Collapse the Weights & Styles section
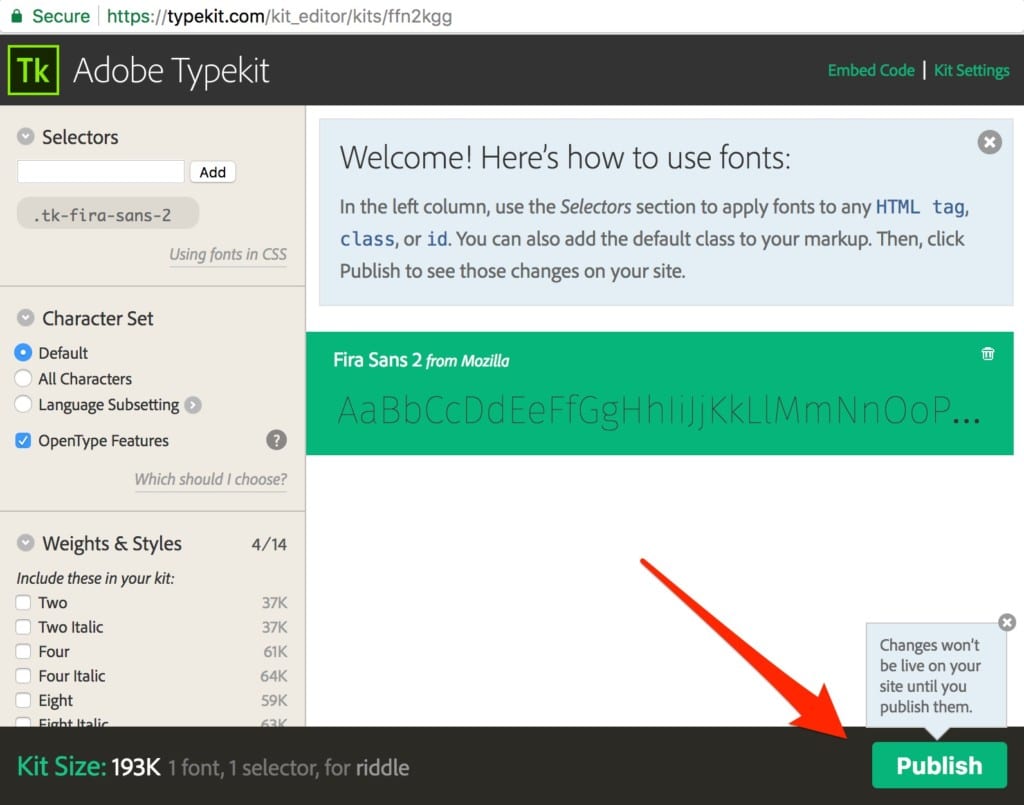 coord(25,543)
